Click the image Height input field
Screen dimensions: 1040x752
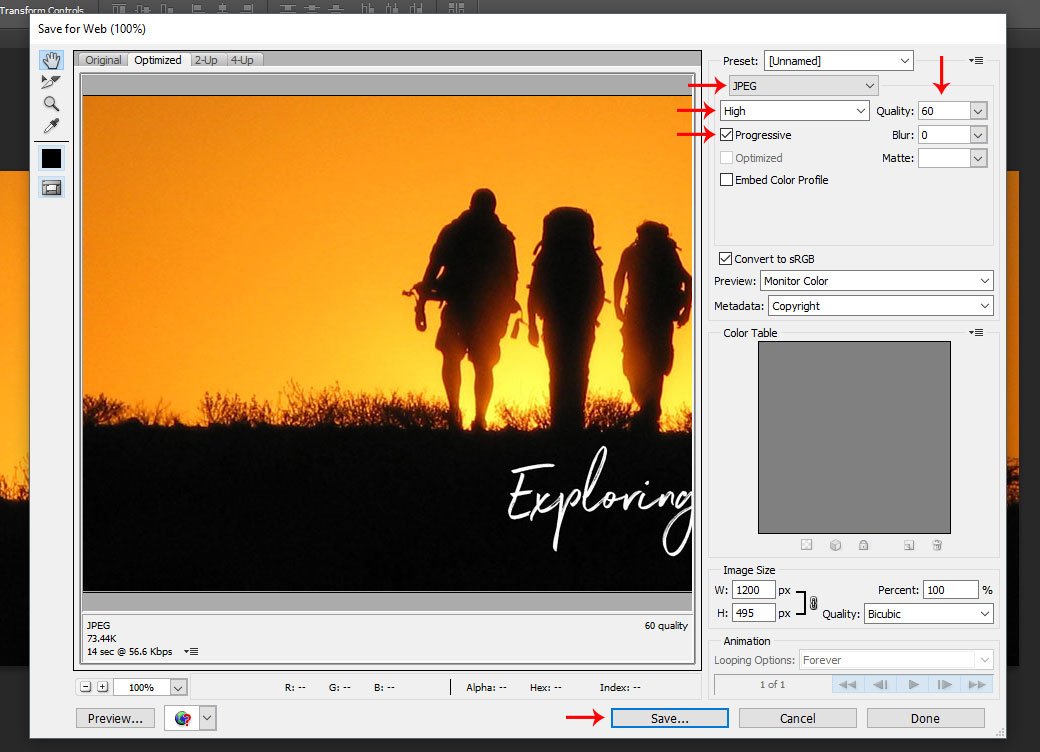click(x=754, y=613)
